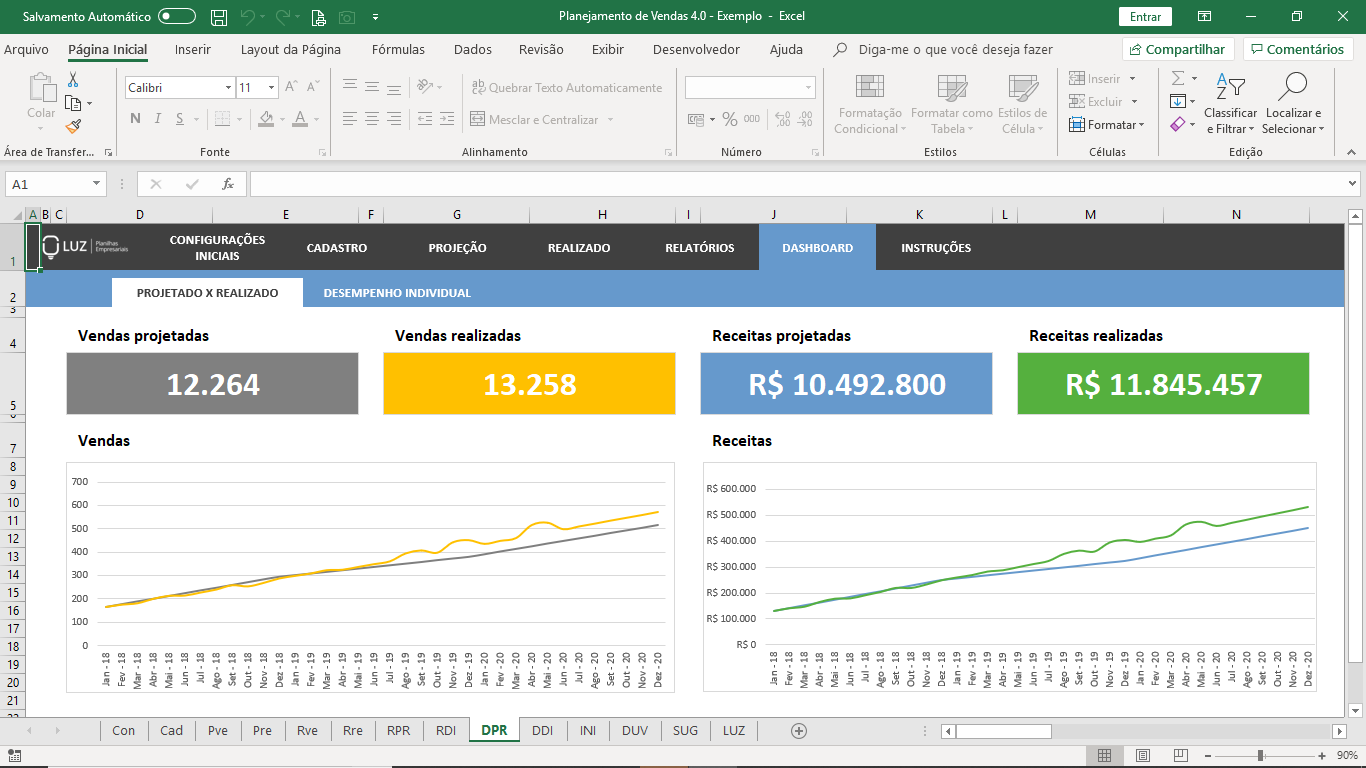Click the zoom slider in status bar
Image resolution: width=1366 pixels, height=768 pixels.
click(x=1261, y=755)
